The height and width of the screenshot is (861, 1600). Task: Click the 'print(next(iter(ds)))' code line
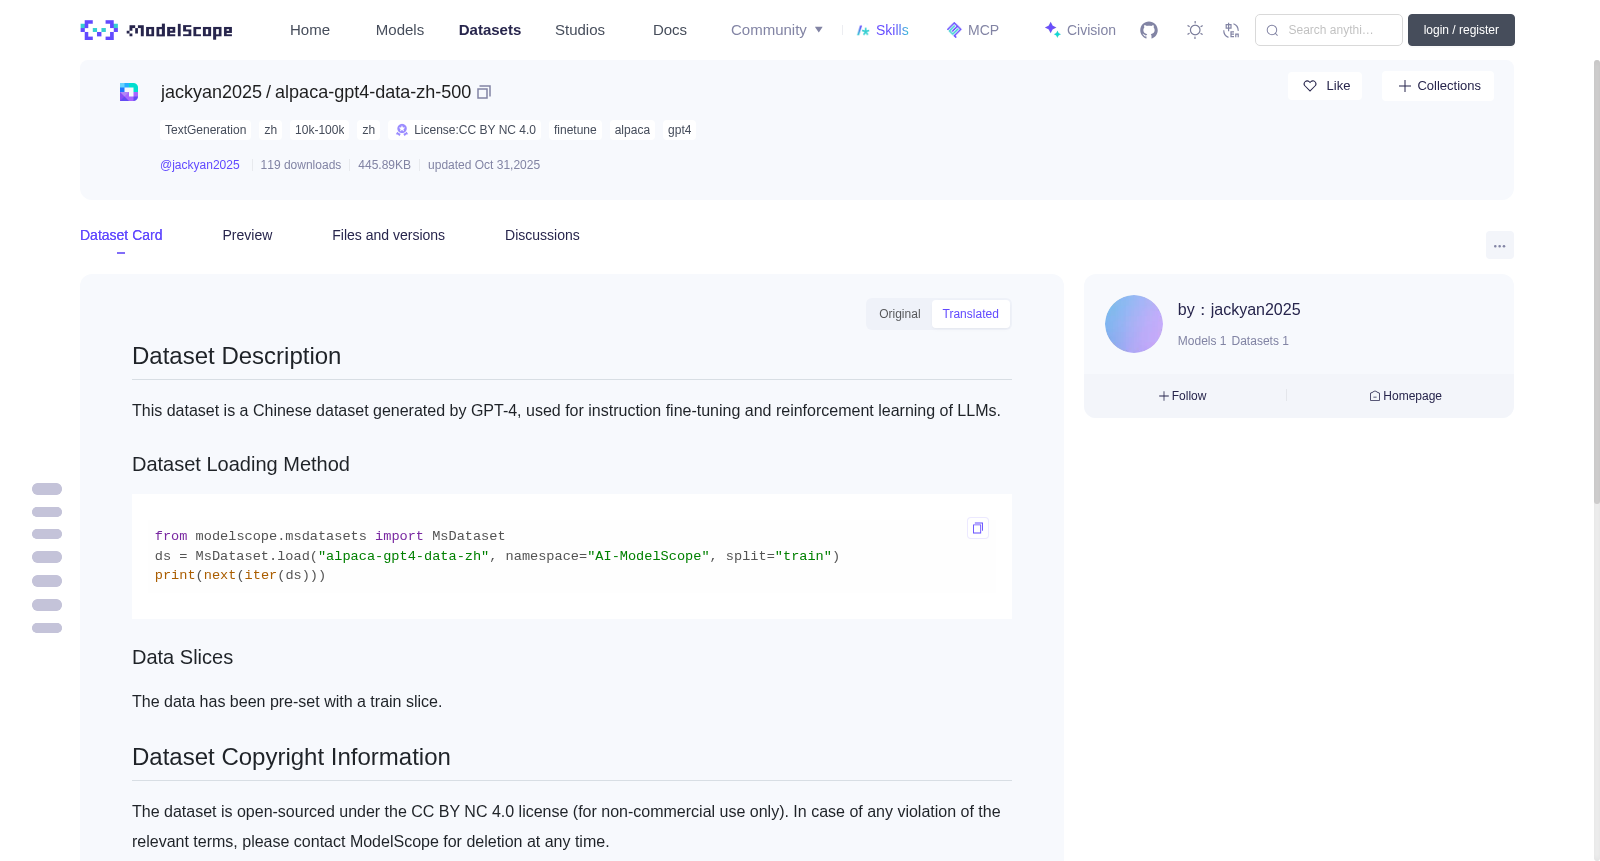[240, 575]
